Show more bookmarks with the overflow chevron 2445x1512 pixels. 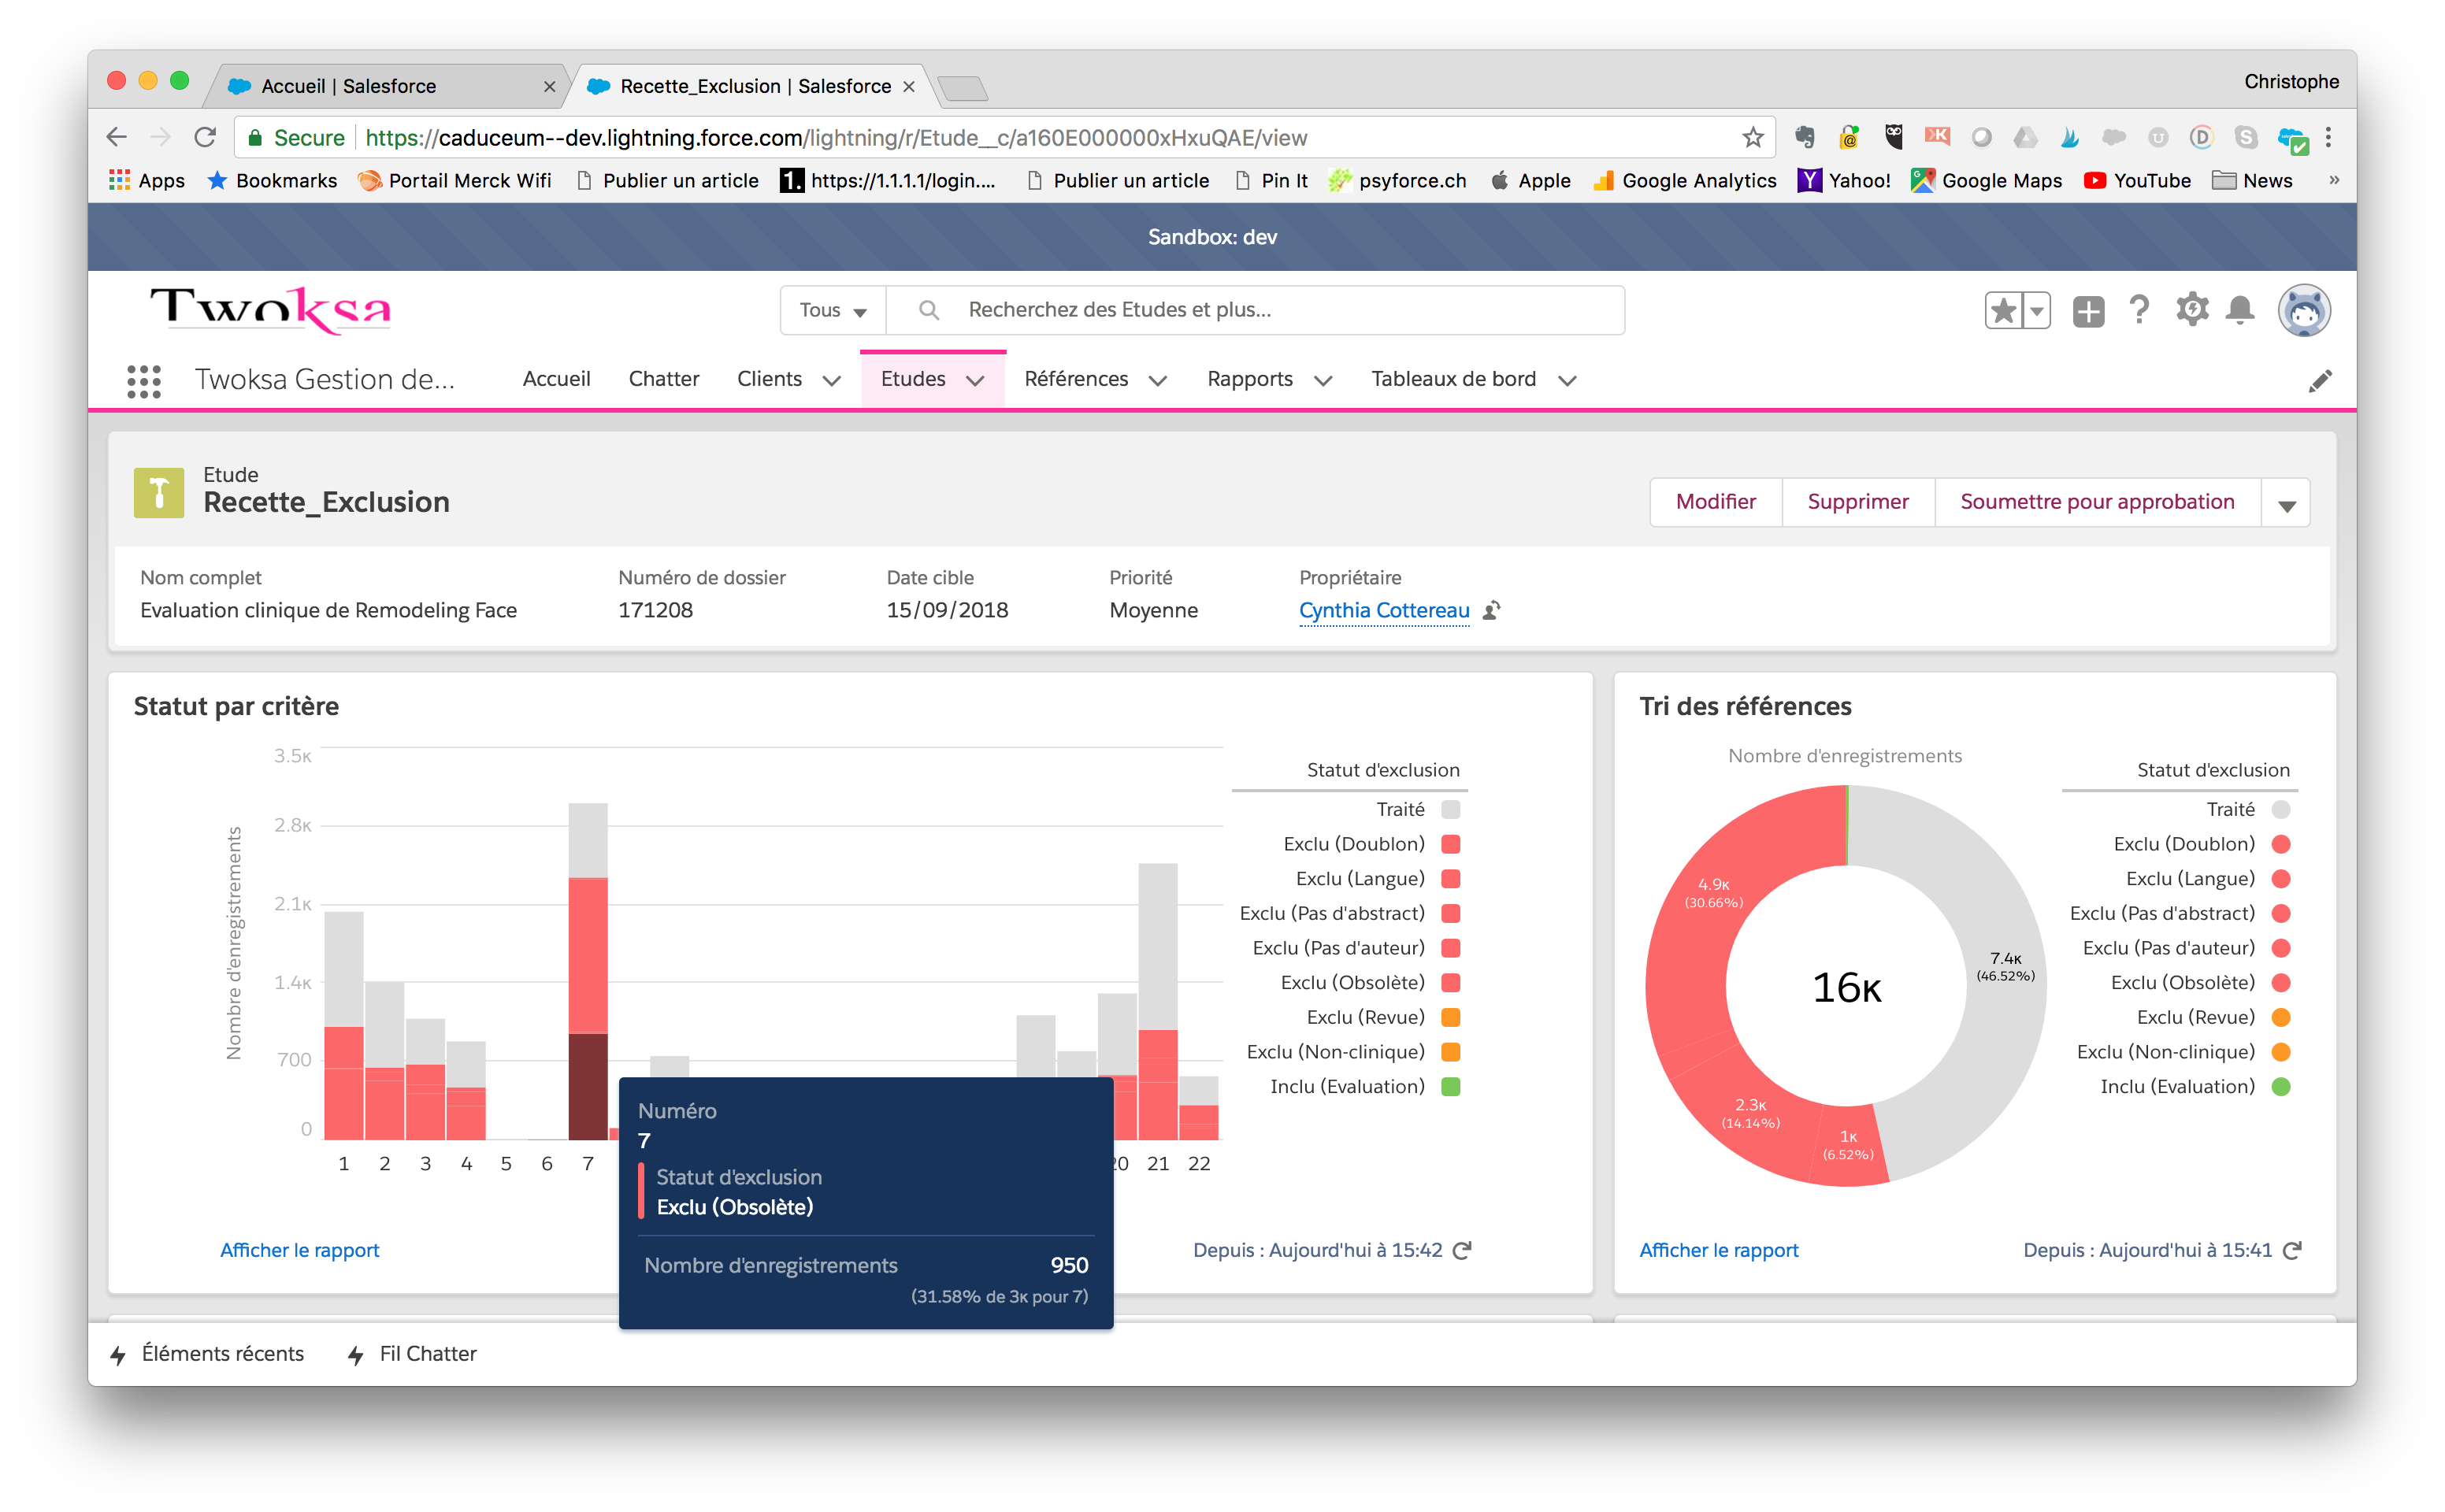[x=2334, y=180]
